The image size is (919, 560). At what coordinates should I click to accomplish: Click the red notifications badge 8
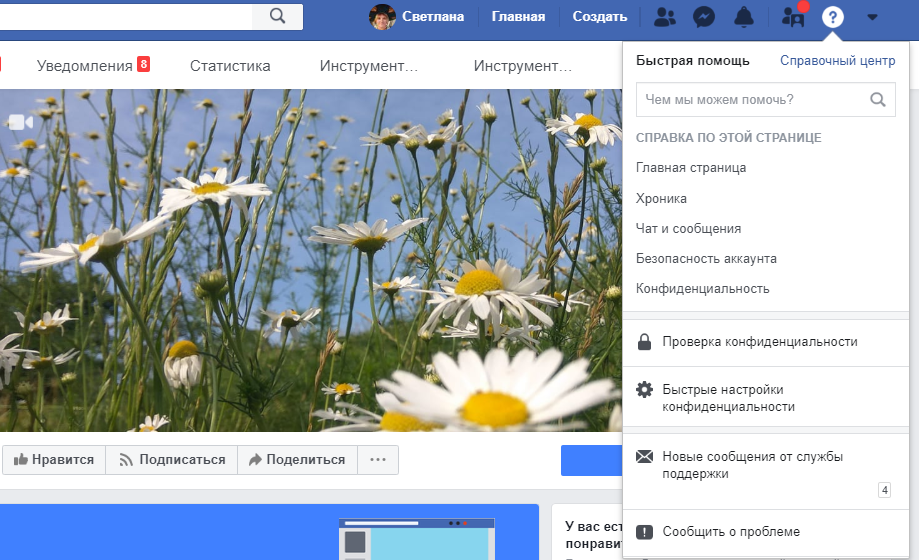144,64
